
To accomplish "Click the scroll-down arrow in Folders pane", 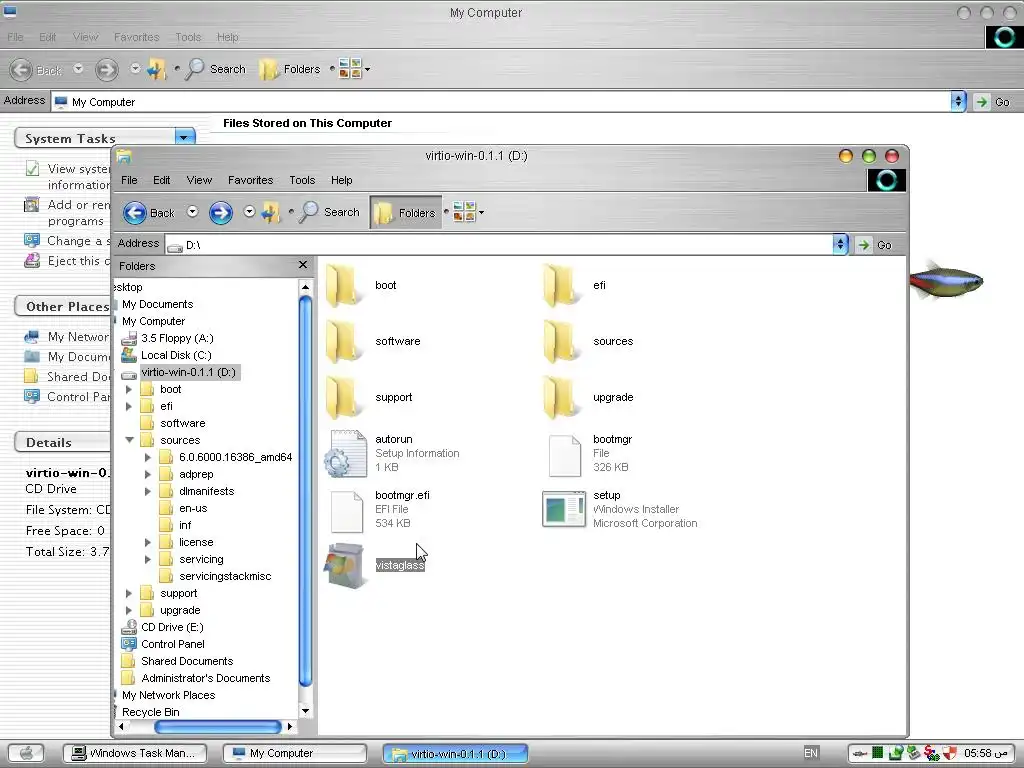I will coord(305,711).
